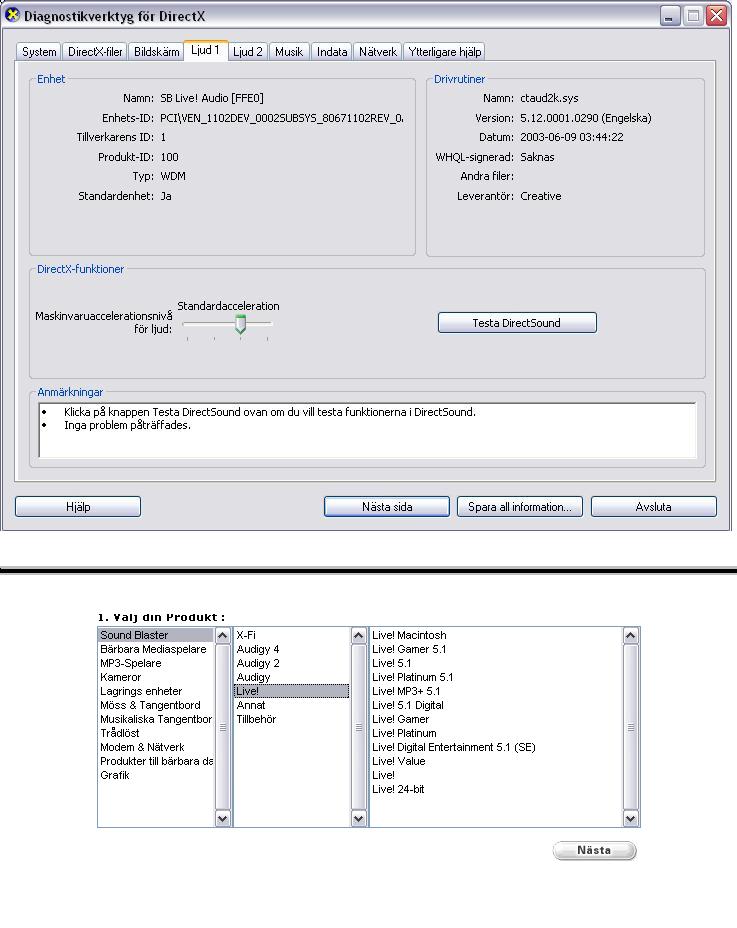Click the hardware acceleration slider thumb

point(240,324)
